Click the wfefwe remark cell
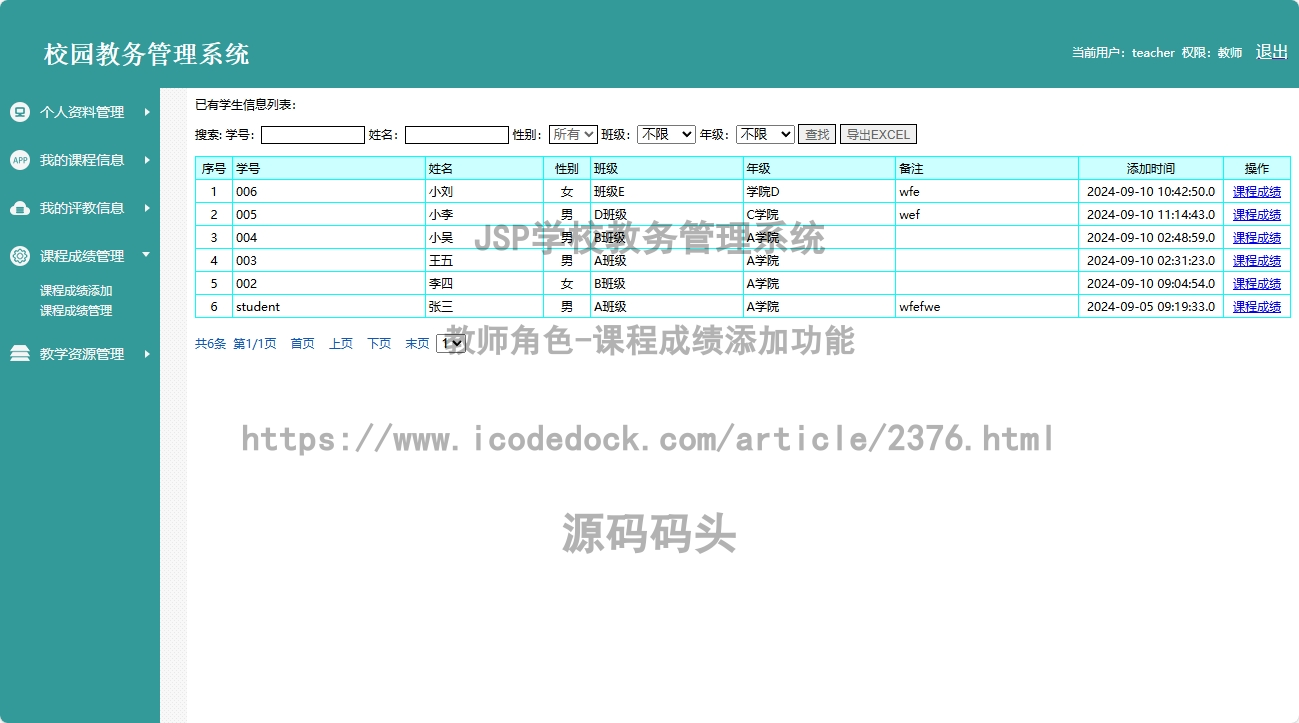1299x723 pixels. pyautogui.click(x=987, y=307)
